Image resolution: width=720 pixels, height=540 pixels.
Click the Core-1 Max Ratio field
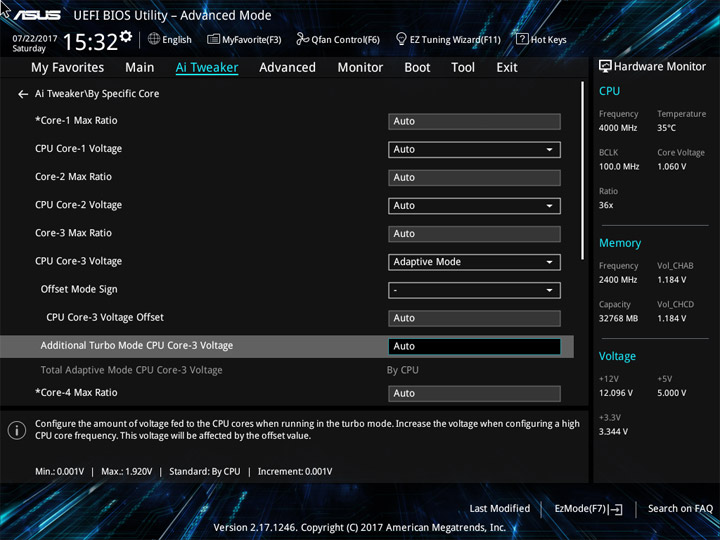(474, 122)
